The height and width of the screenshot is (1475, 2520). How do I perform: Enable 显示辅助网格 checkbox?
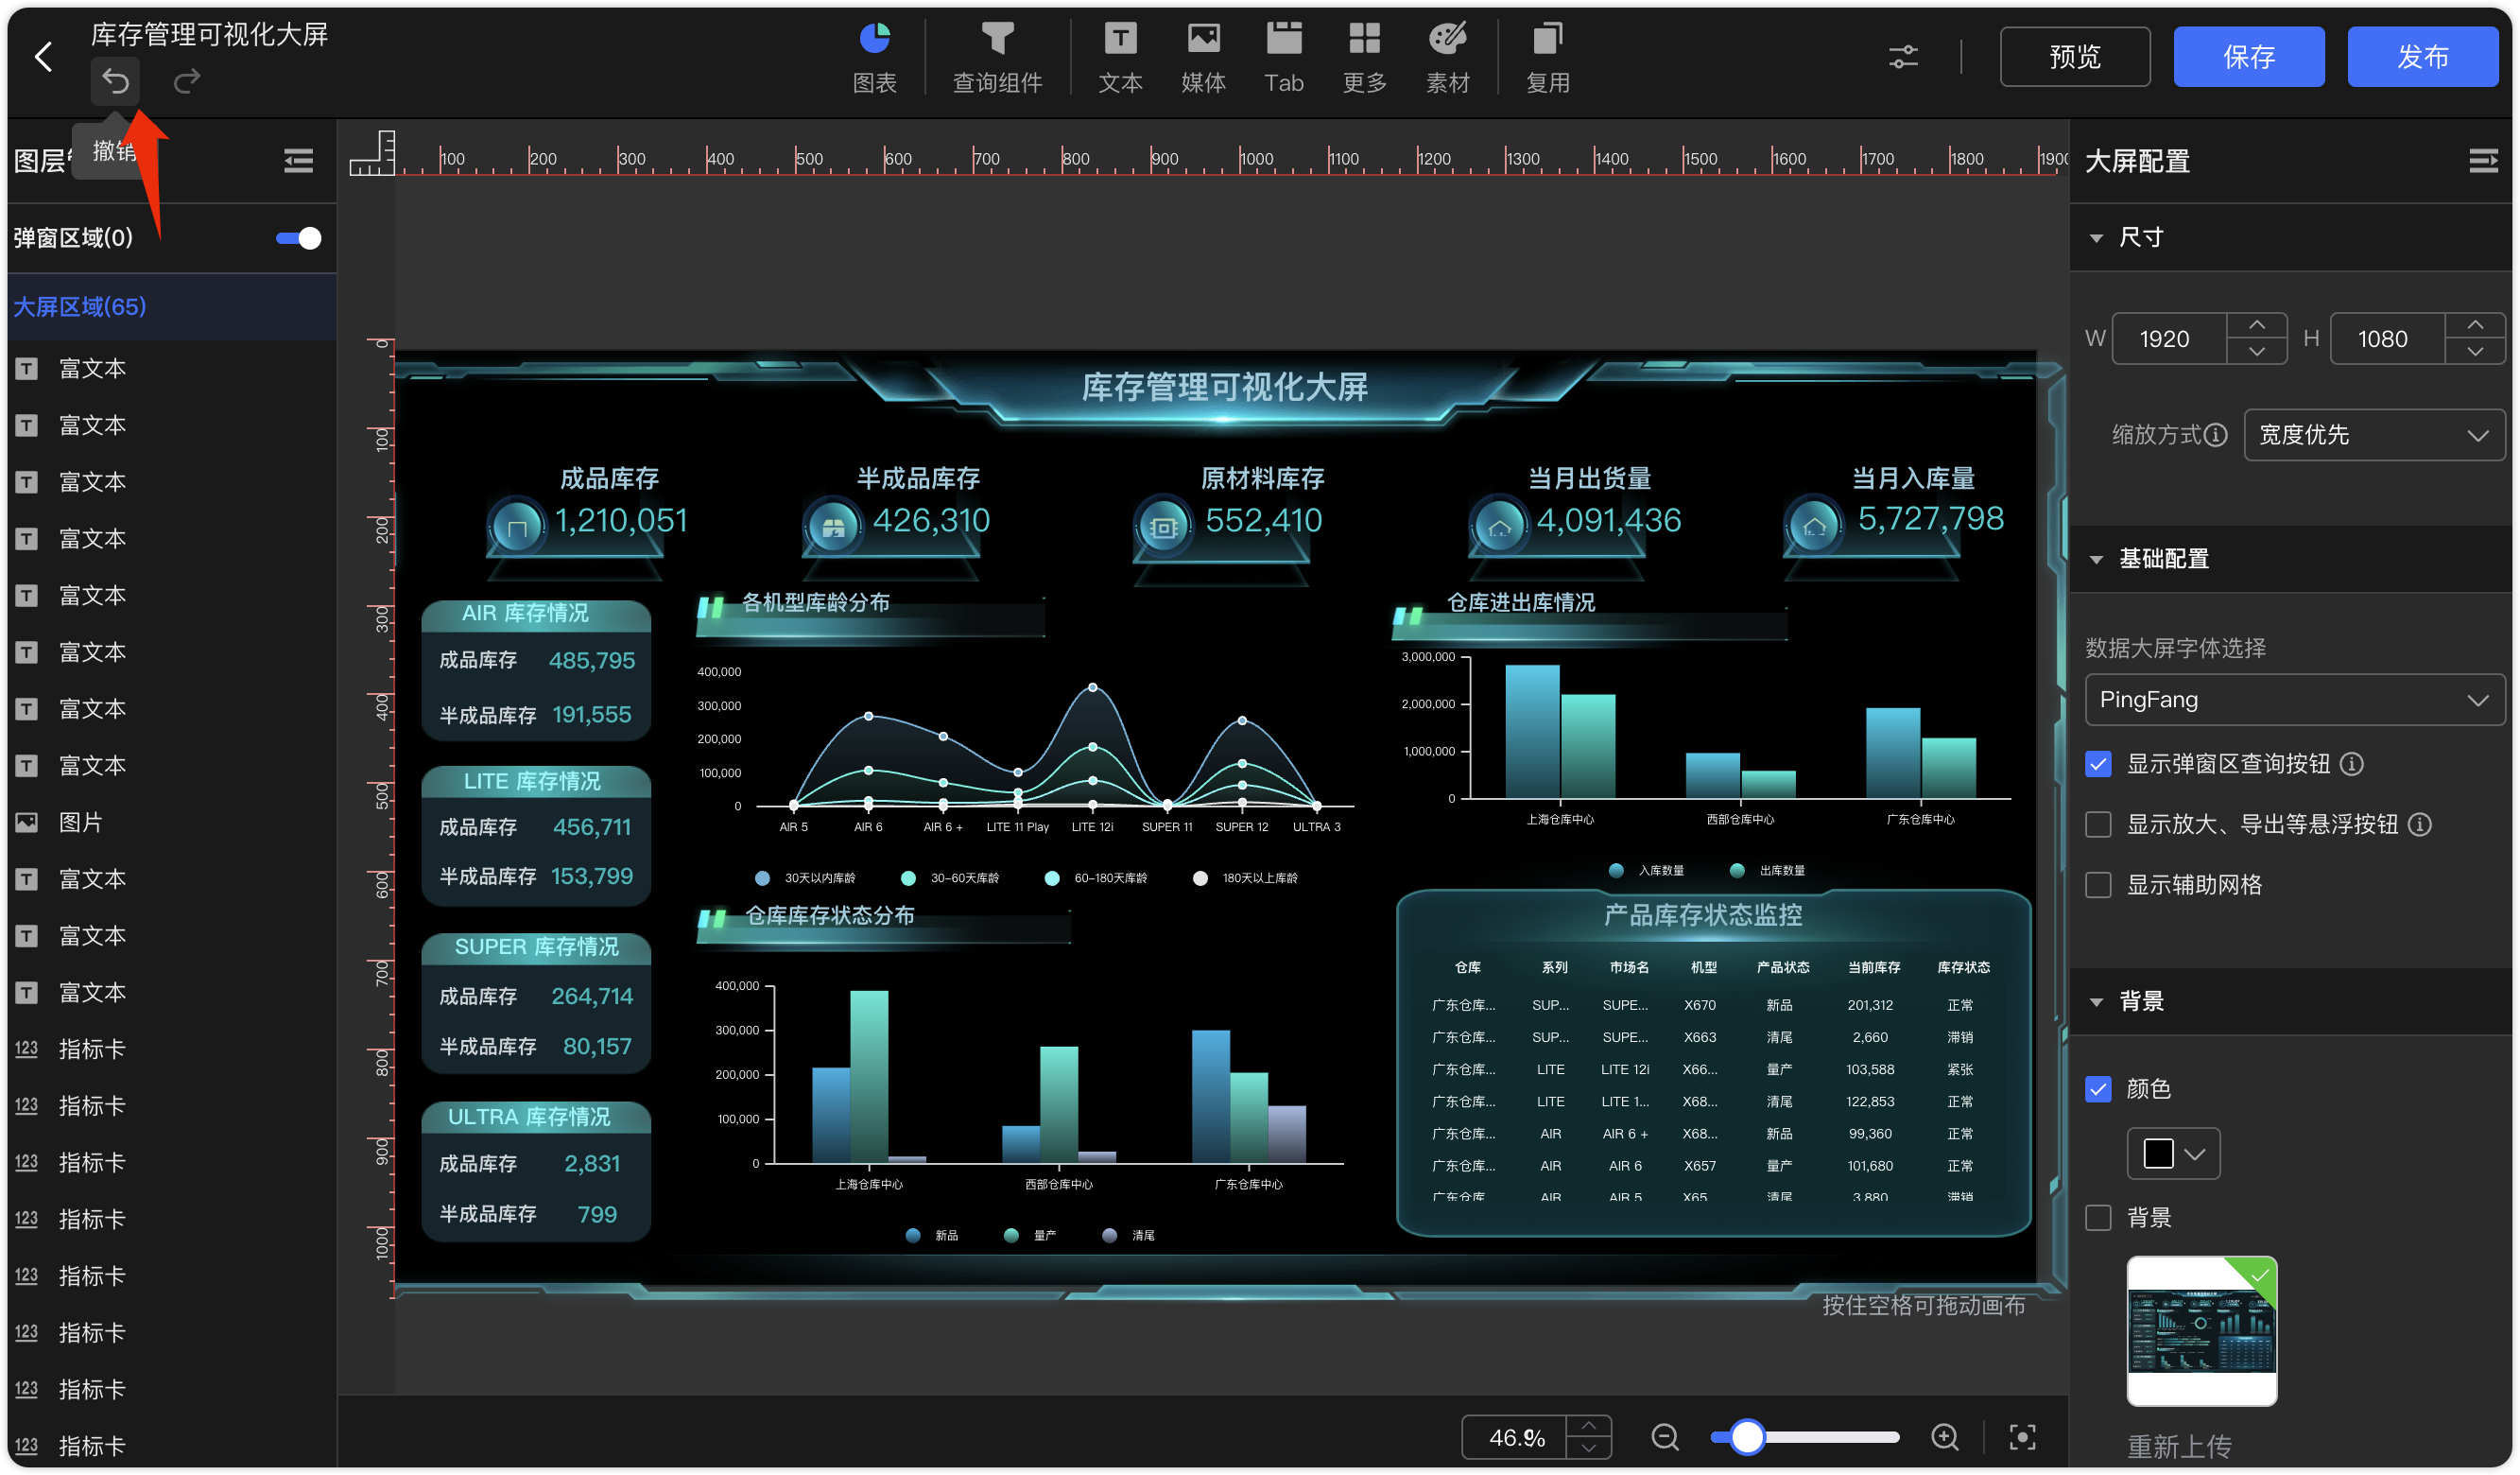coord(2098,884)
